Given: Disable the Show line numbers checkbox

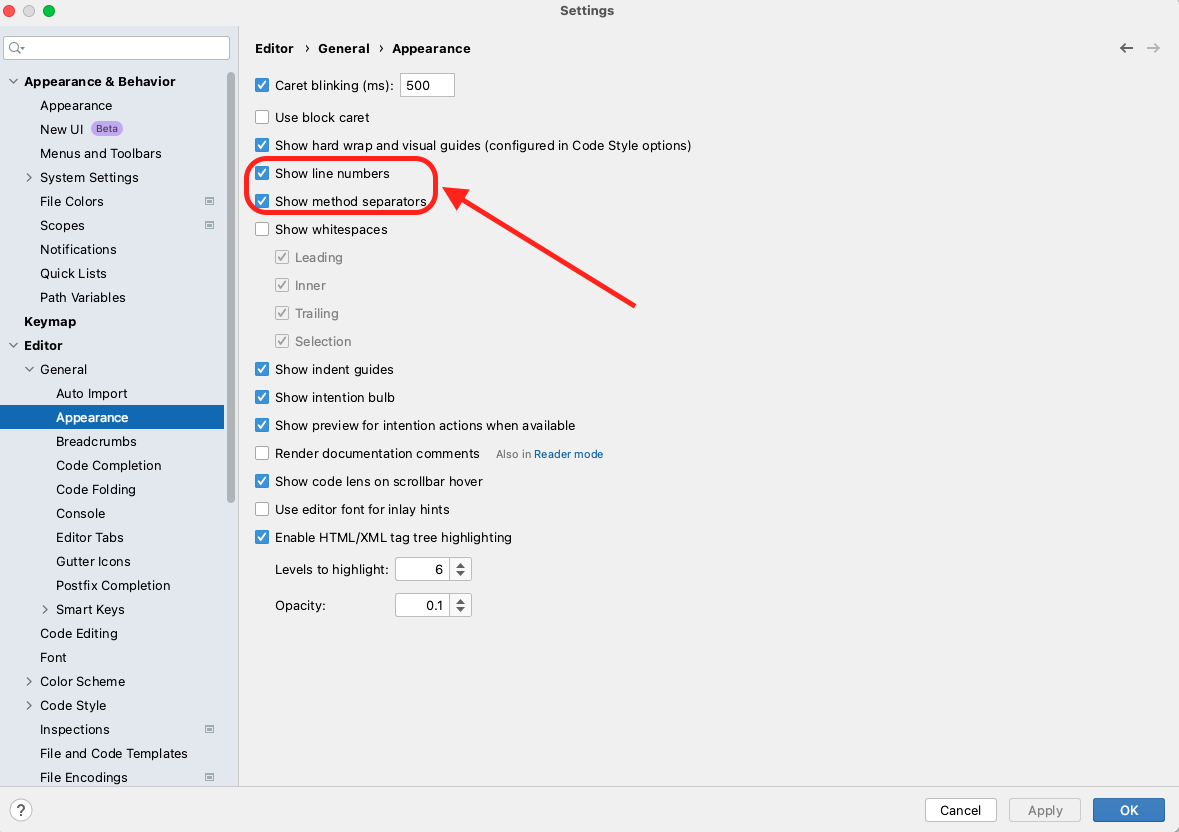Looking at the screenshot, I should (x=262, y=173).
